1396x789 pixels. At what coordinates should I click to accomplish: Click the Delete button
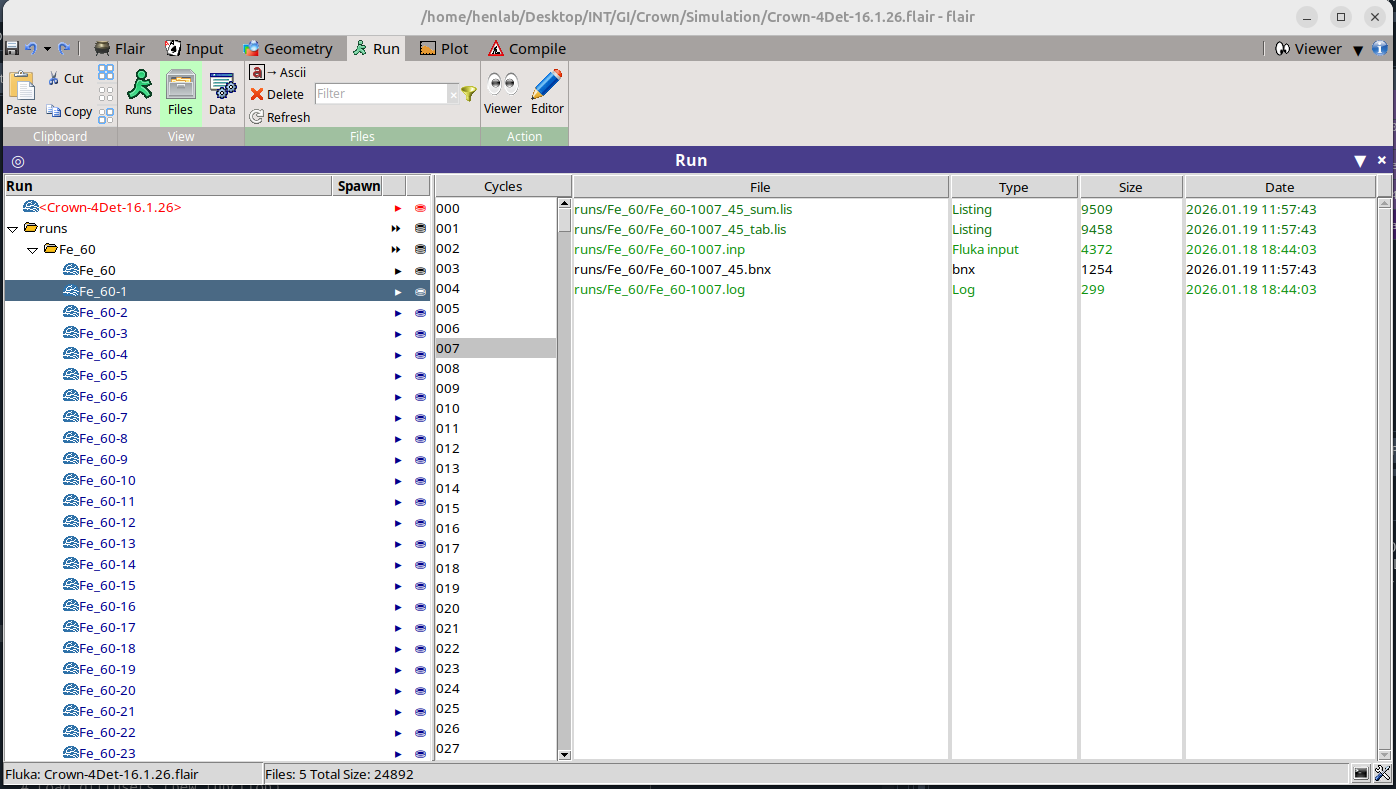[277, 94]
